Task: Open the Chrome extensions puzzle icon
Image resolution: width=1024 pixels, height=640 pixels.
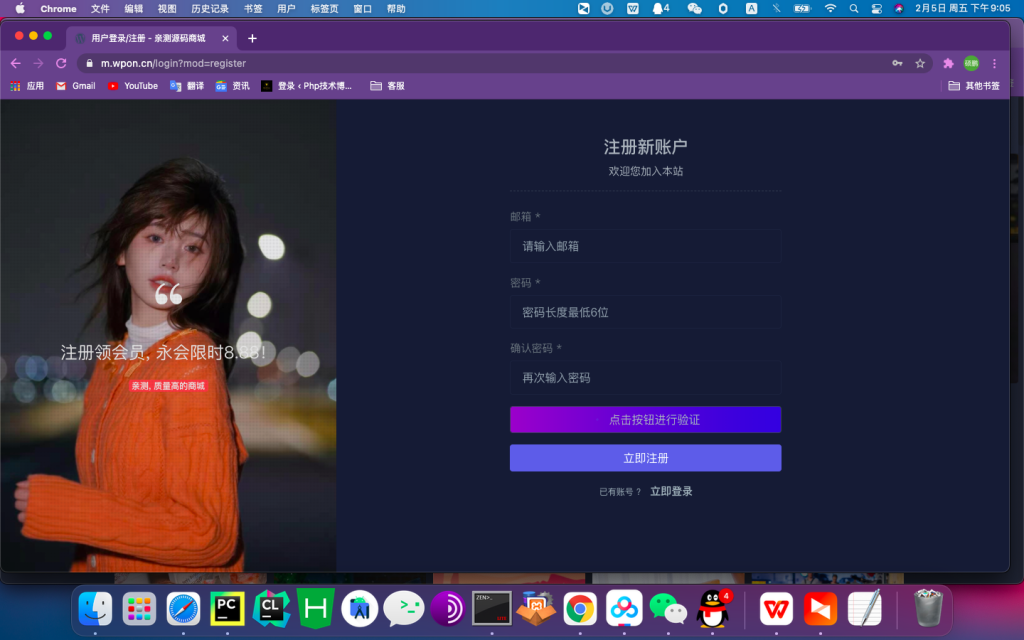Action: pyautogui.click(x=948, y=63)
